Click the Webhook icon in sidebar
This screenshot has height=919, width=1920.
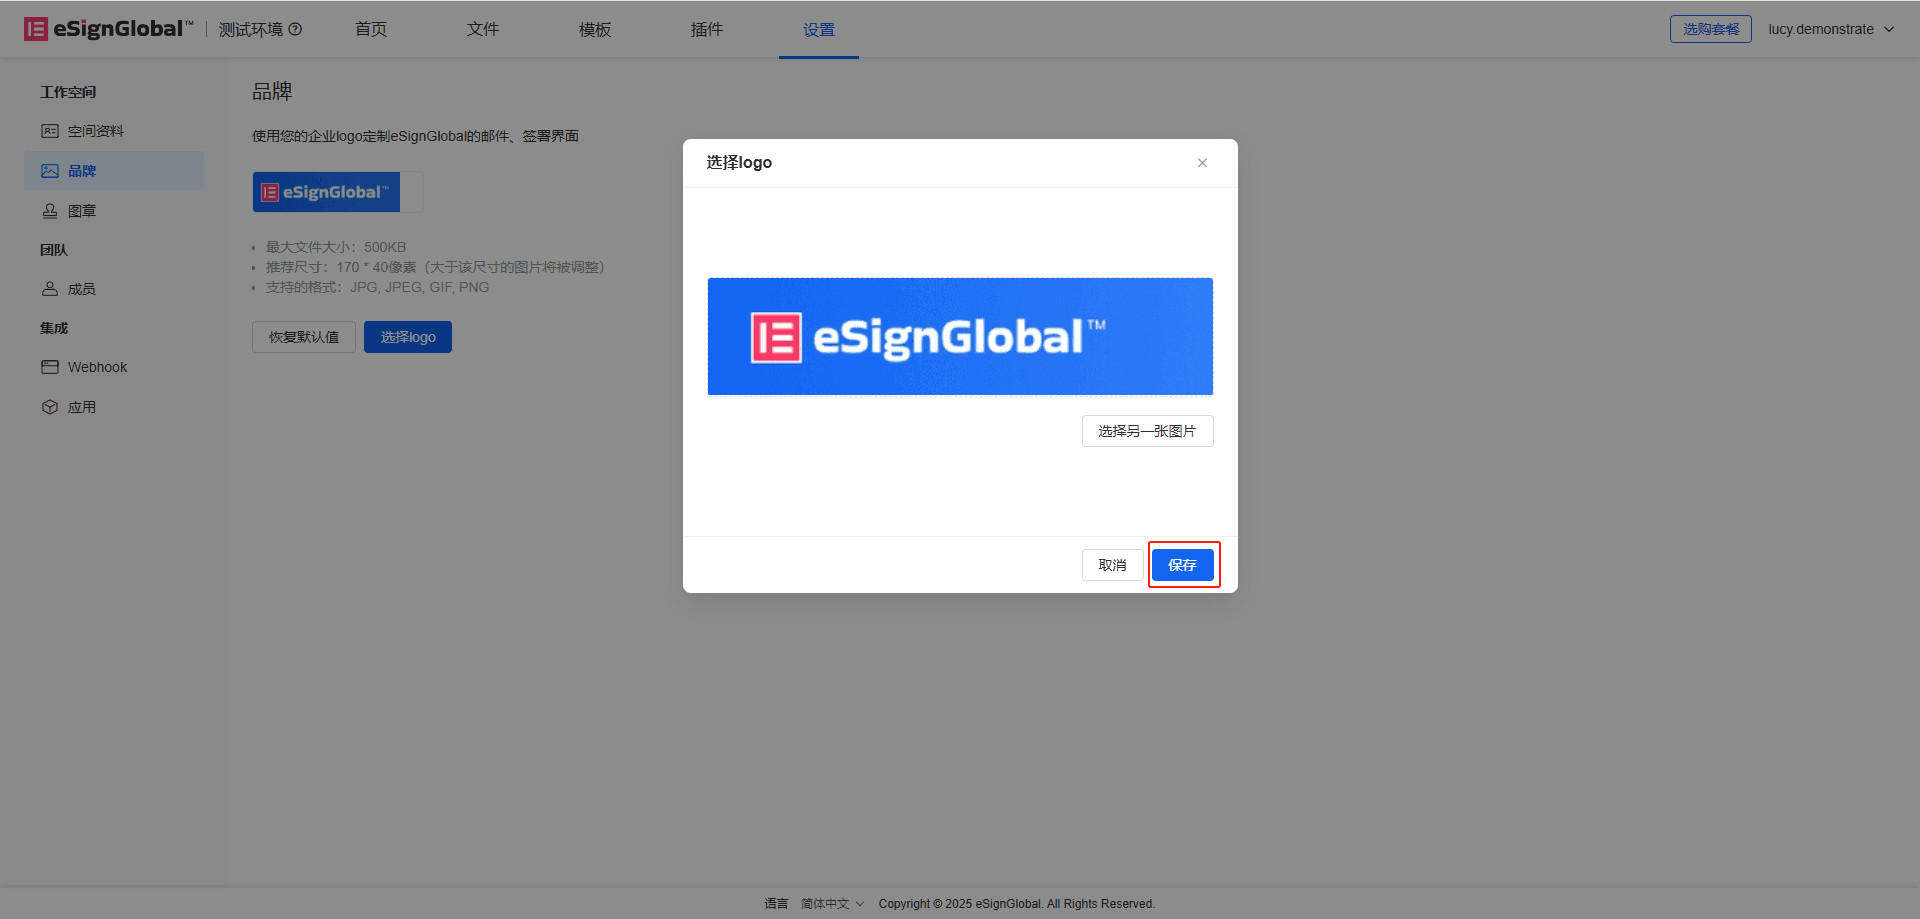50,367
